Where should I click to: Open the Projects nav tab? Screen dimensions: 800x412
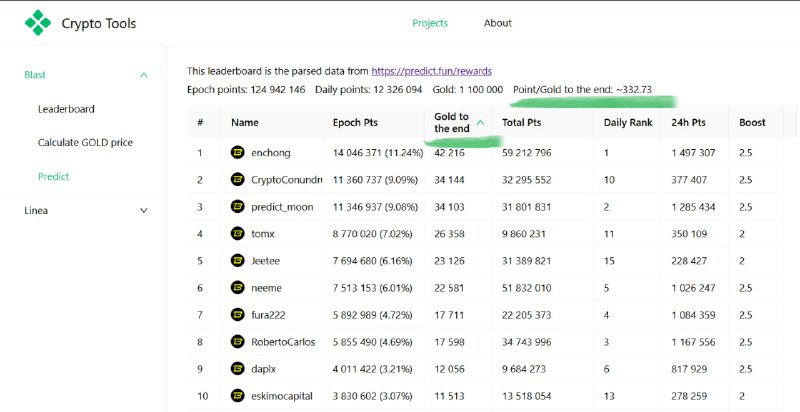pyautogui.click(x=430, y=23)
